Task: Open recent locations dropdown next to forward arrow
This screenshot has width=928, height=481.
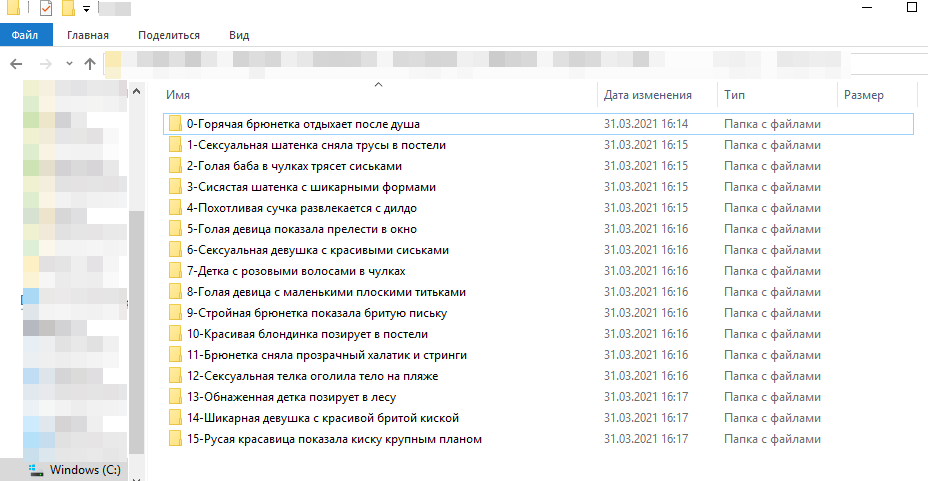Action: click(x=69, y=63)
